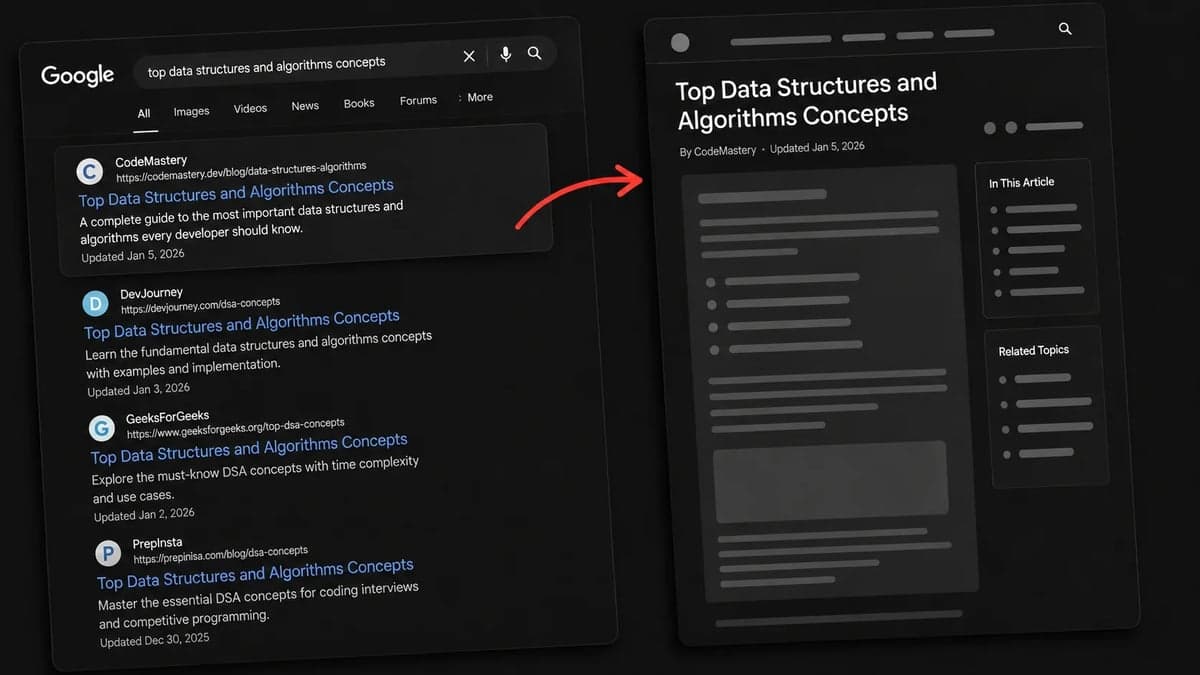Click the search magnifier icon in Google bar
Screen dimensions: 1200x675
tap(534, 53)
